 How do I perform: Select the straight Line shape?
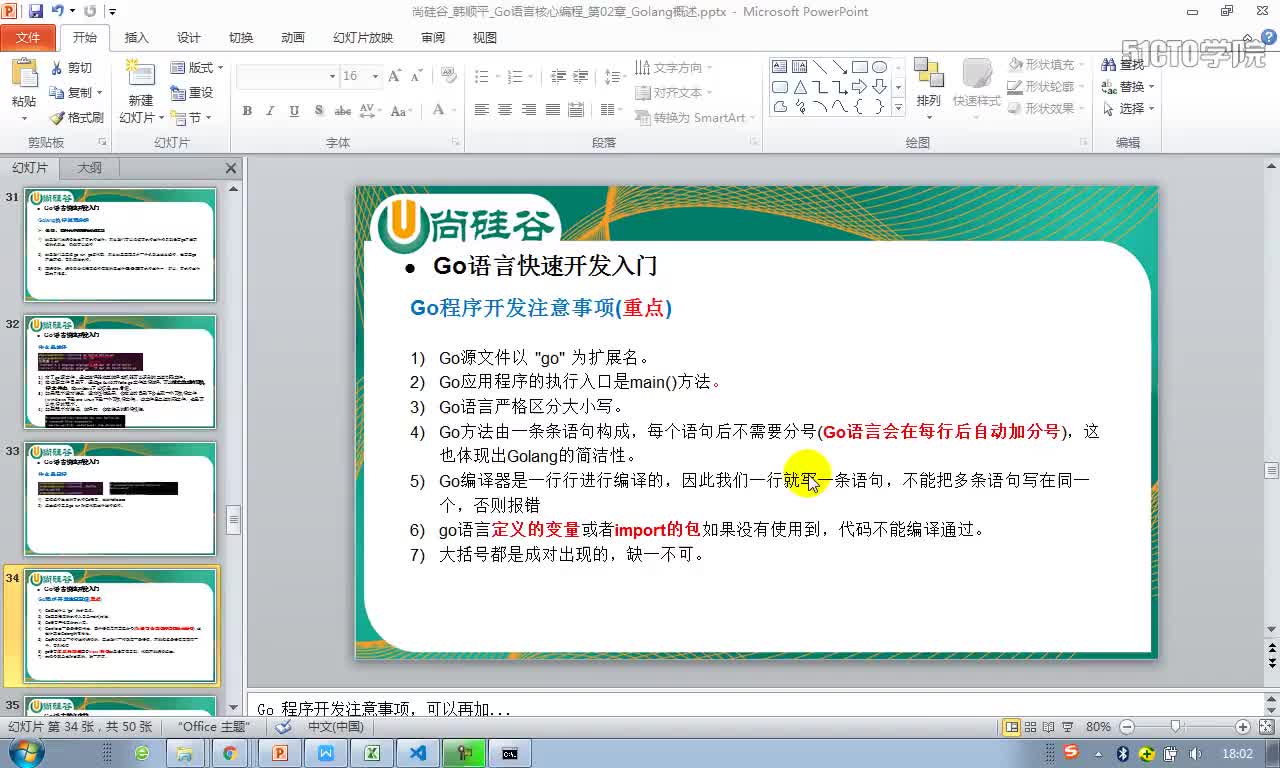click(820, 67)
